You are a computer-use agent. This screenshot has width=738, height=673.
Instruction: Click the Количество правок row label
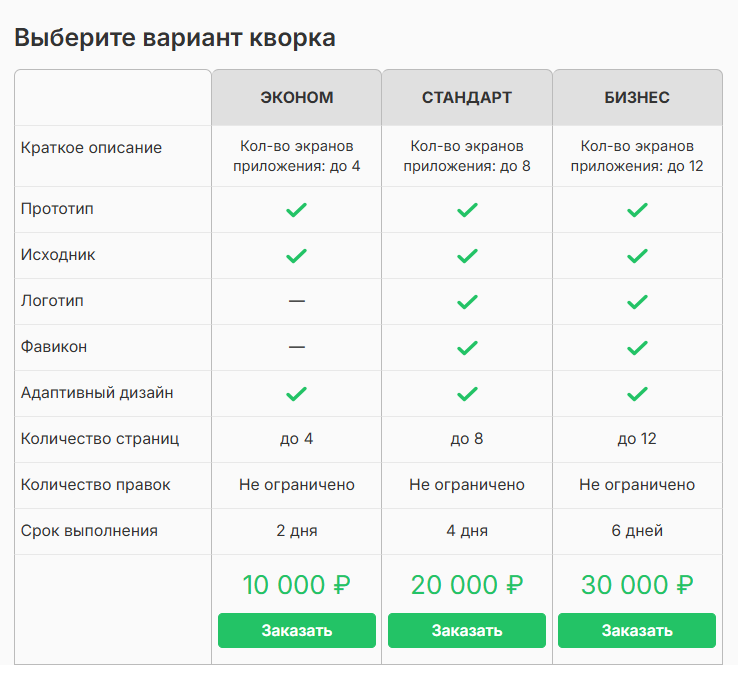pyautogui.click(x=95, y=485)
